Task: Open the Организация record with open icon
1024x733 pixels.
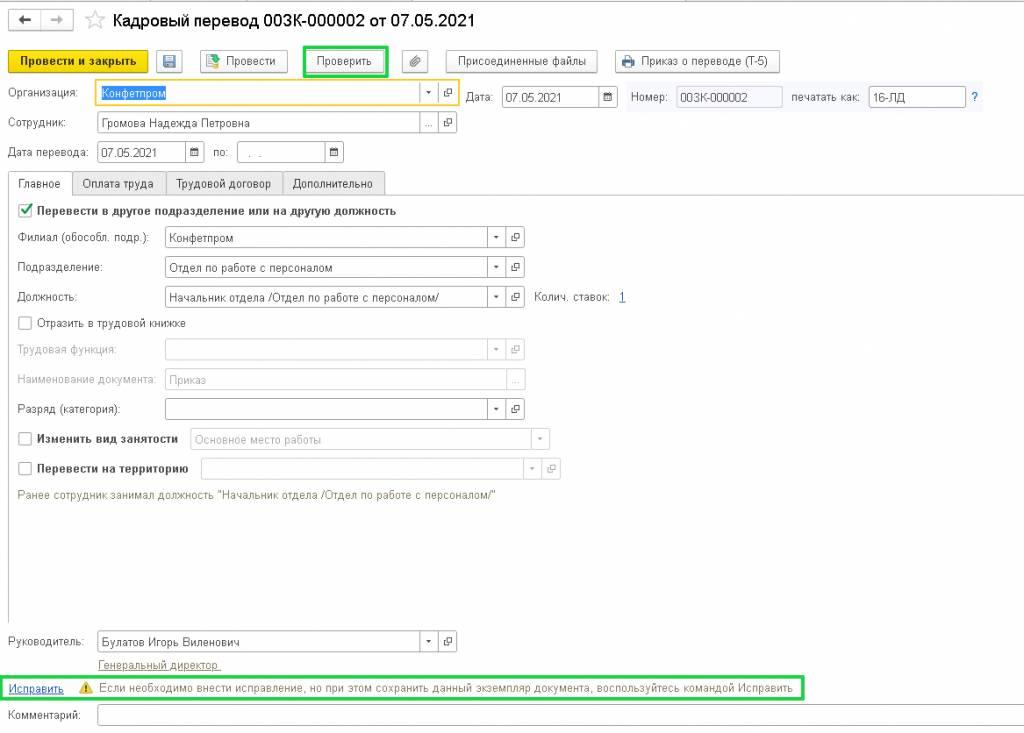Action: point(448,93)
